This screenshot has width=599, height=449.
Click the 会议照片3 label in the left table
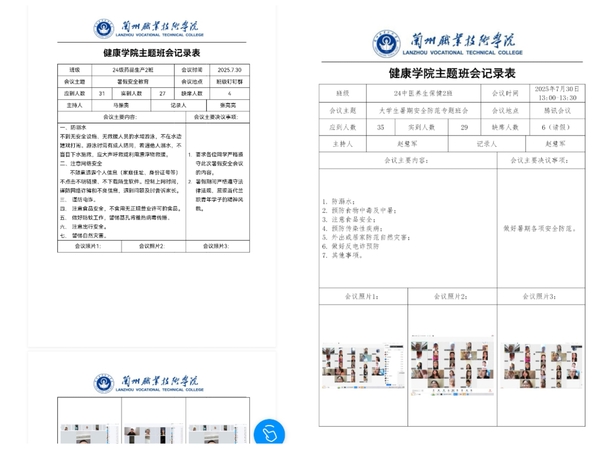click(x=216, y=246)
